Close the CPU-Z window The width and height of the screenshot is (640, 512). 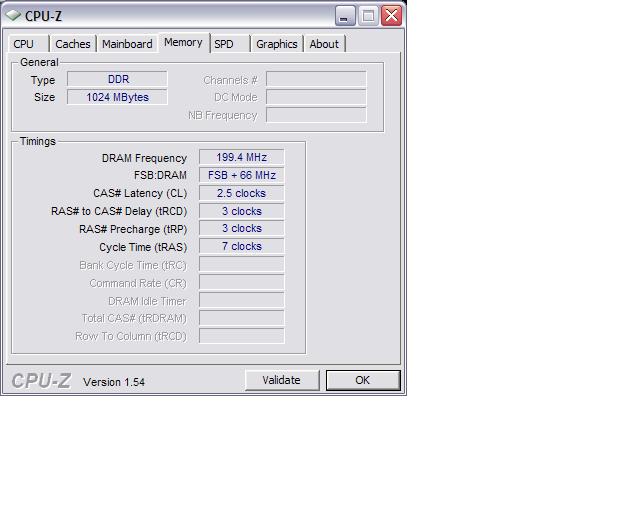click(x=391, y=16)
